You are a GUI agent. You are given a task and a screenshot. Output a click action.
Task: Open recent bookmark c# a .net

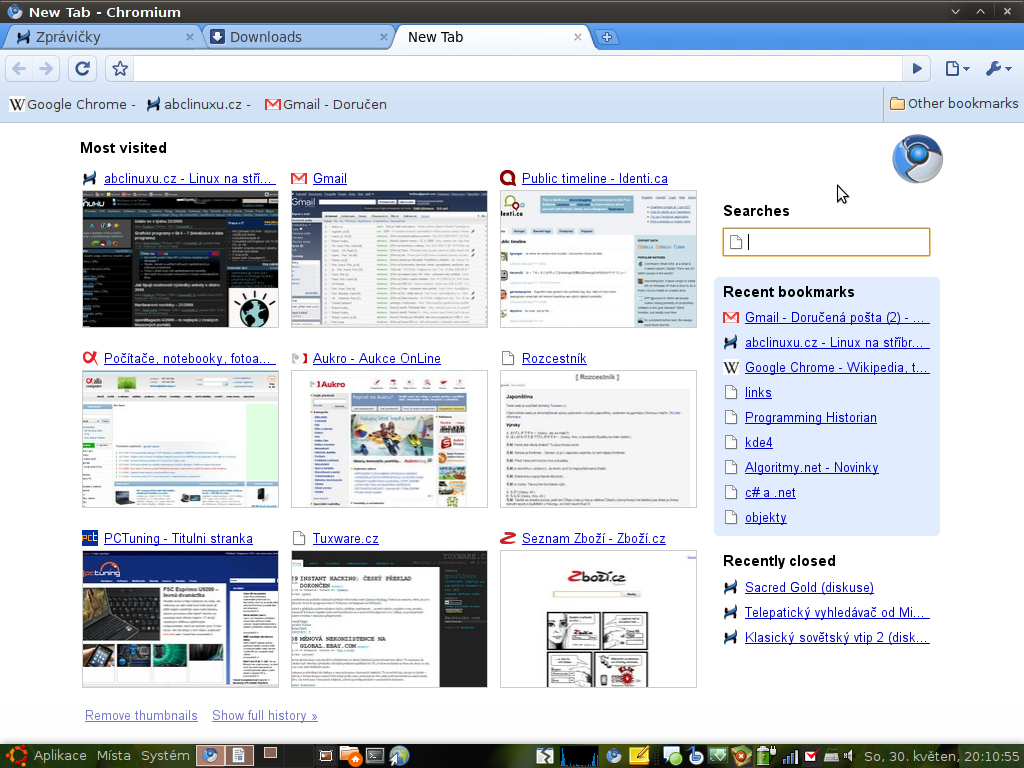coord(771,493)
